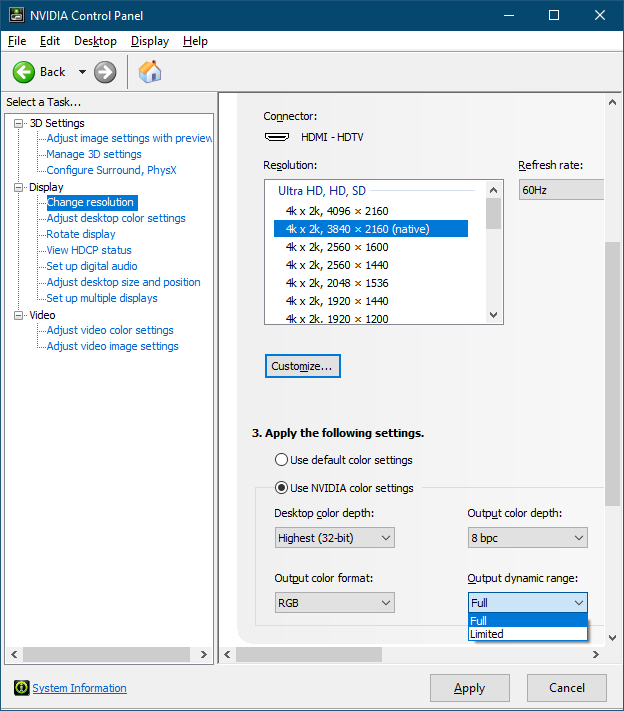Click the Ultra HD, HD, SD group header
The height and width of the screenshot is (711, 624).
point(322,191)
